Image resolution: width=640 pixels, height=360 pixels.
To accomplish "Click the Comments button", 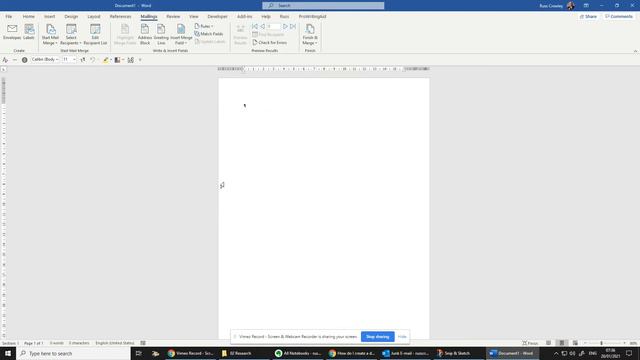I will click(619, 16).
